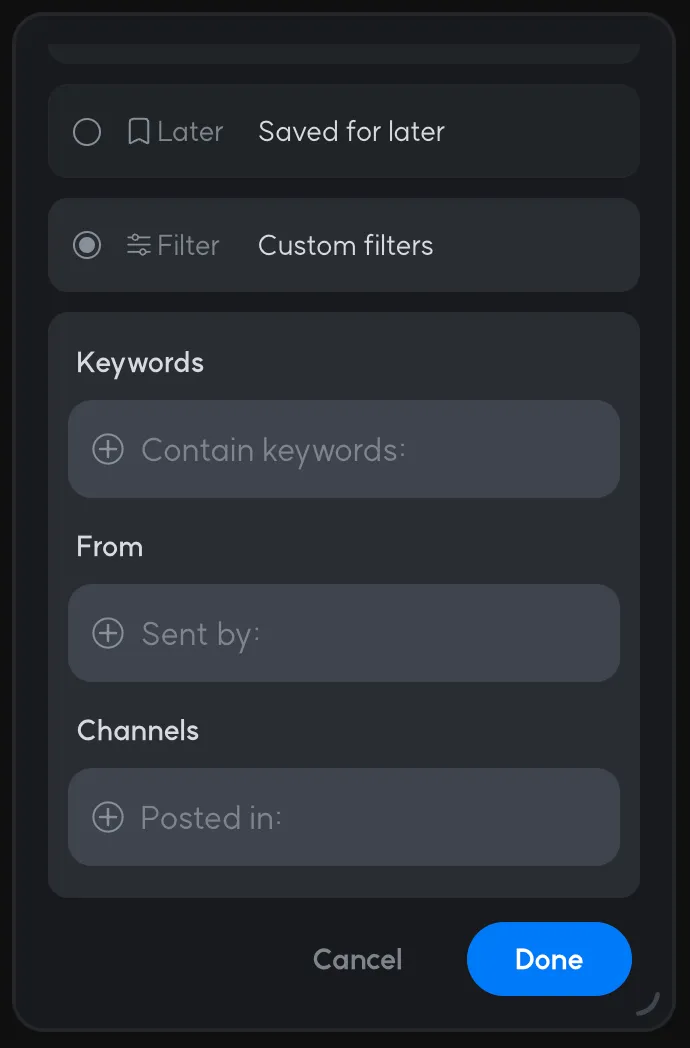
Task: Click the From section heading
Action: tap(110, 547)
